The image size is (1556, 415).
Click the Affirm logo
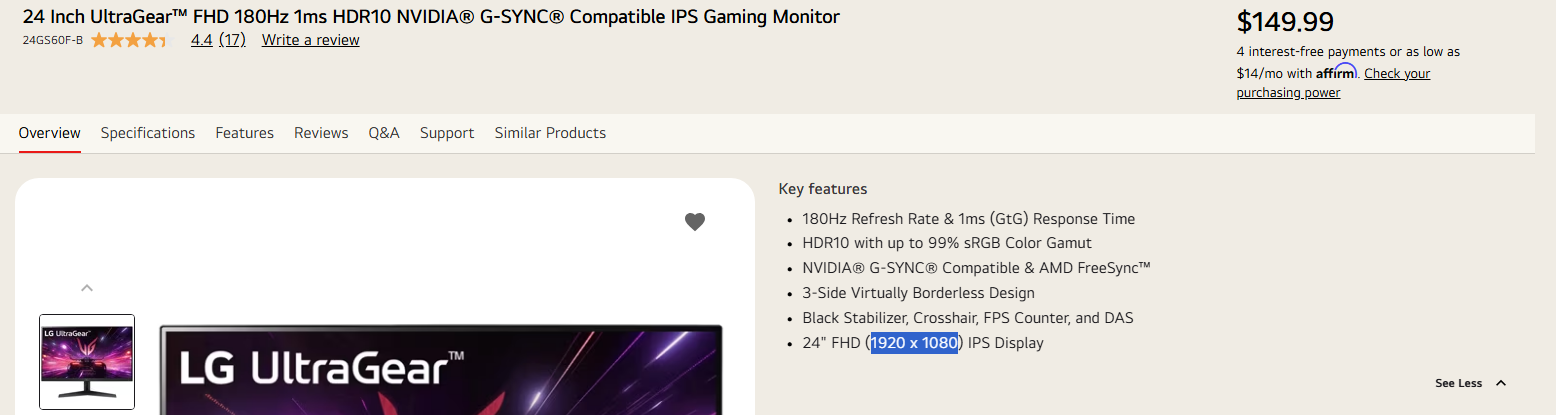click(x=1335, y=73)
